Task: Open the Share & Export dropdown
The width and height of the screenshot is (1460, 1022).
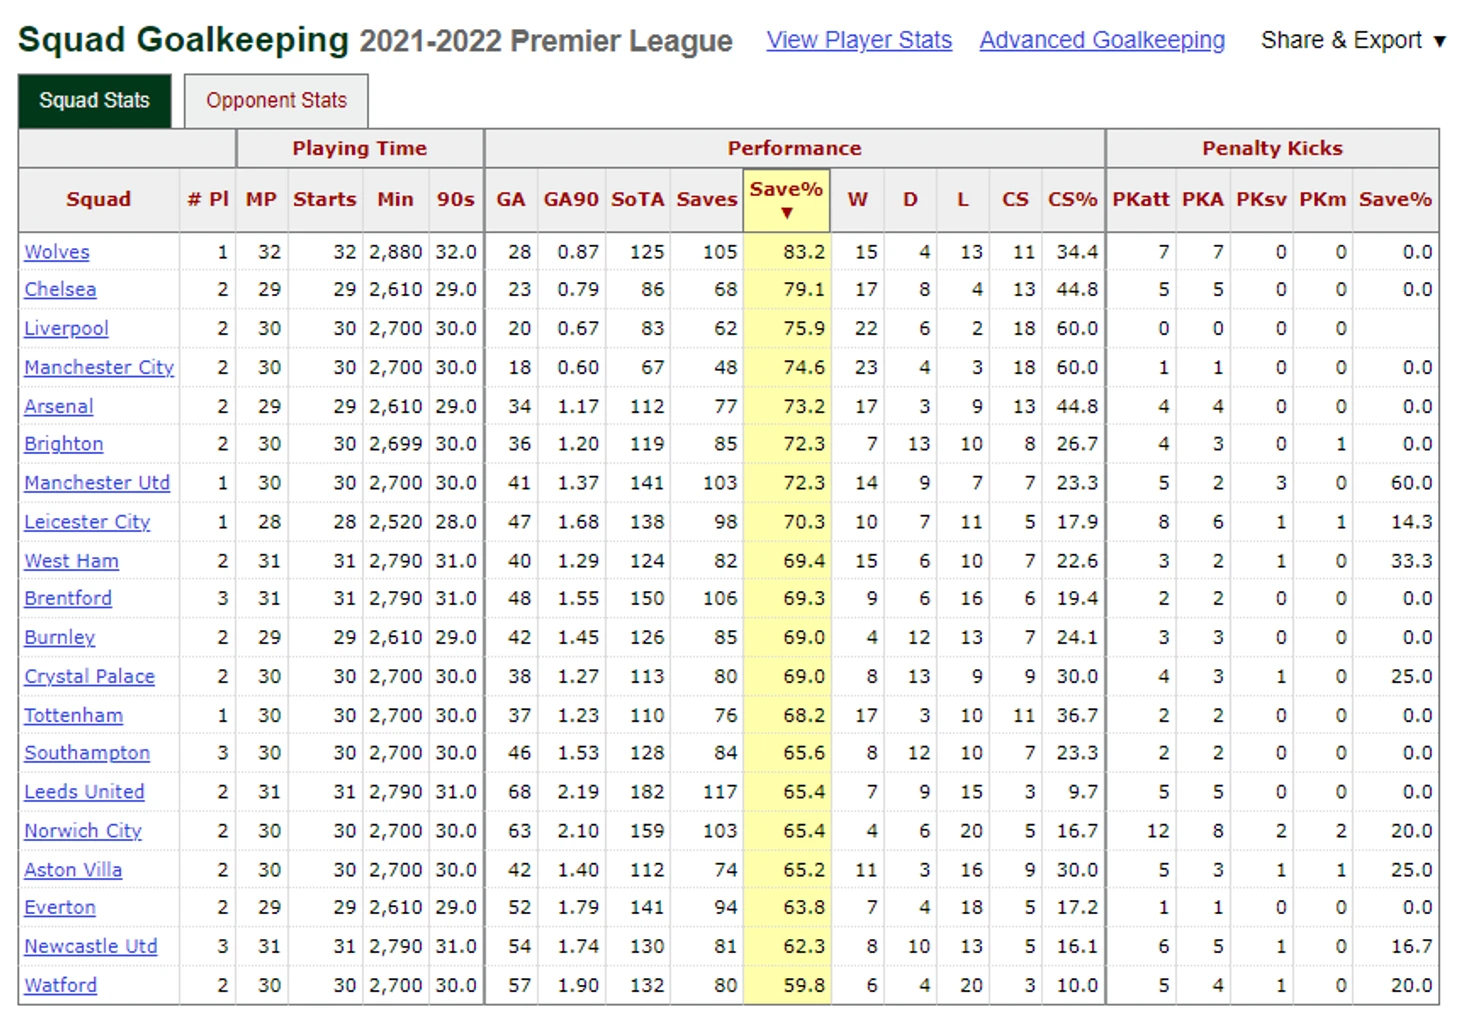Action: [x=1353, y=40]
